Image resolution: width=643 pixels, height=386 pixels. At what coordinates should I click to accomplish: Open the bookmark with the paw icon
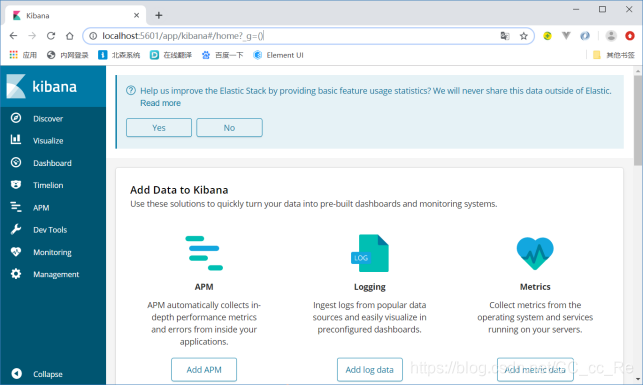[222, 55]
